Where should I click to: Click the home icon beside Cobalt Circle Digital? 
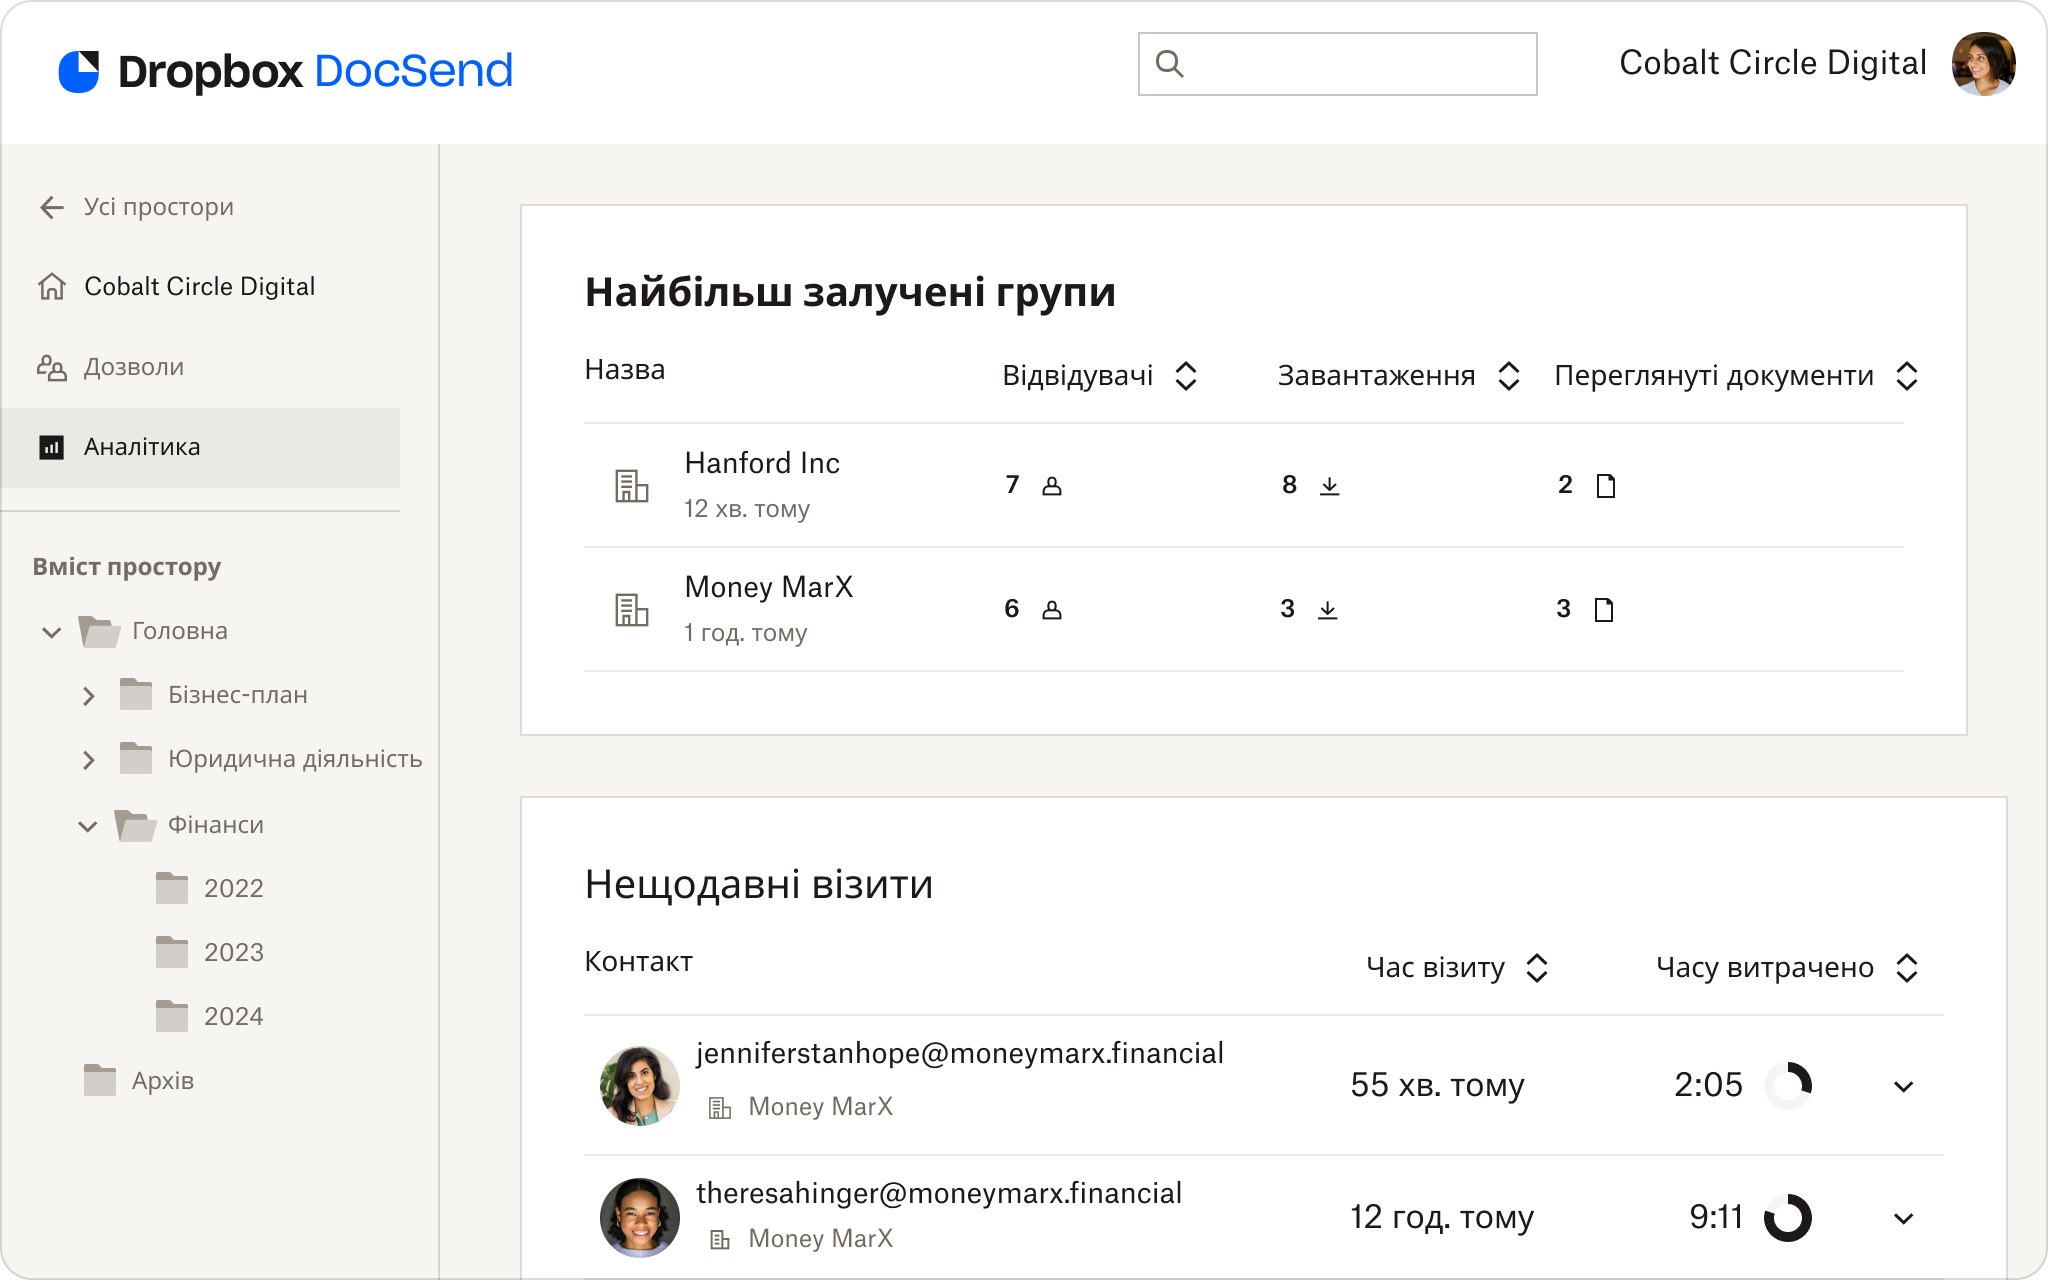click(x=52, y=287)
